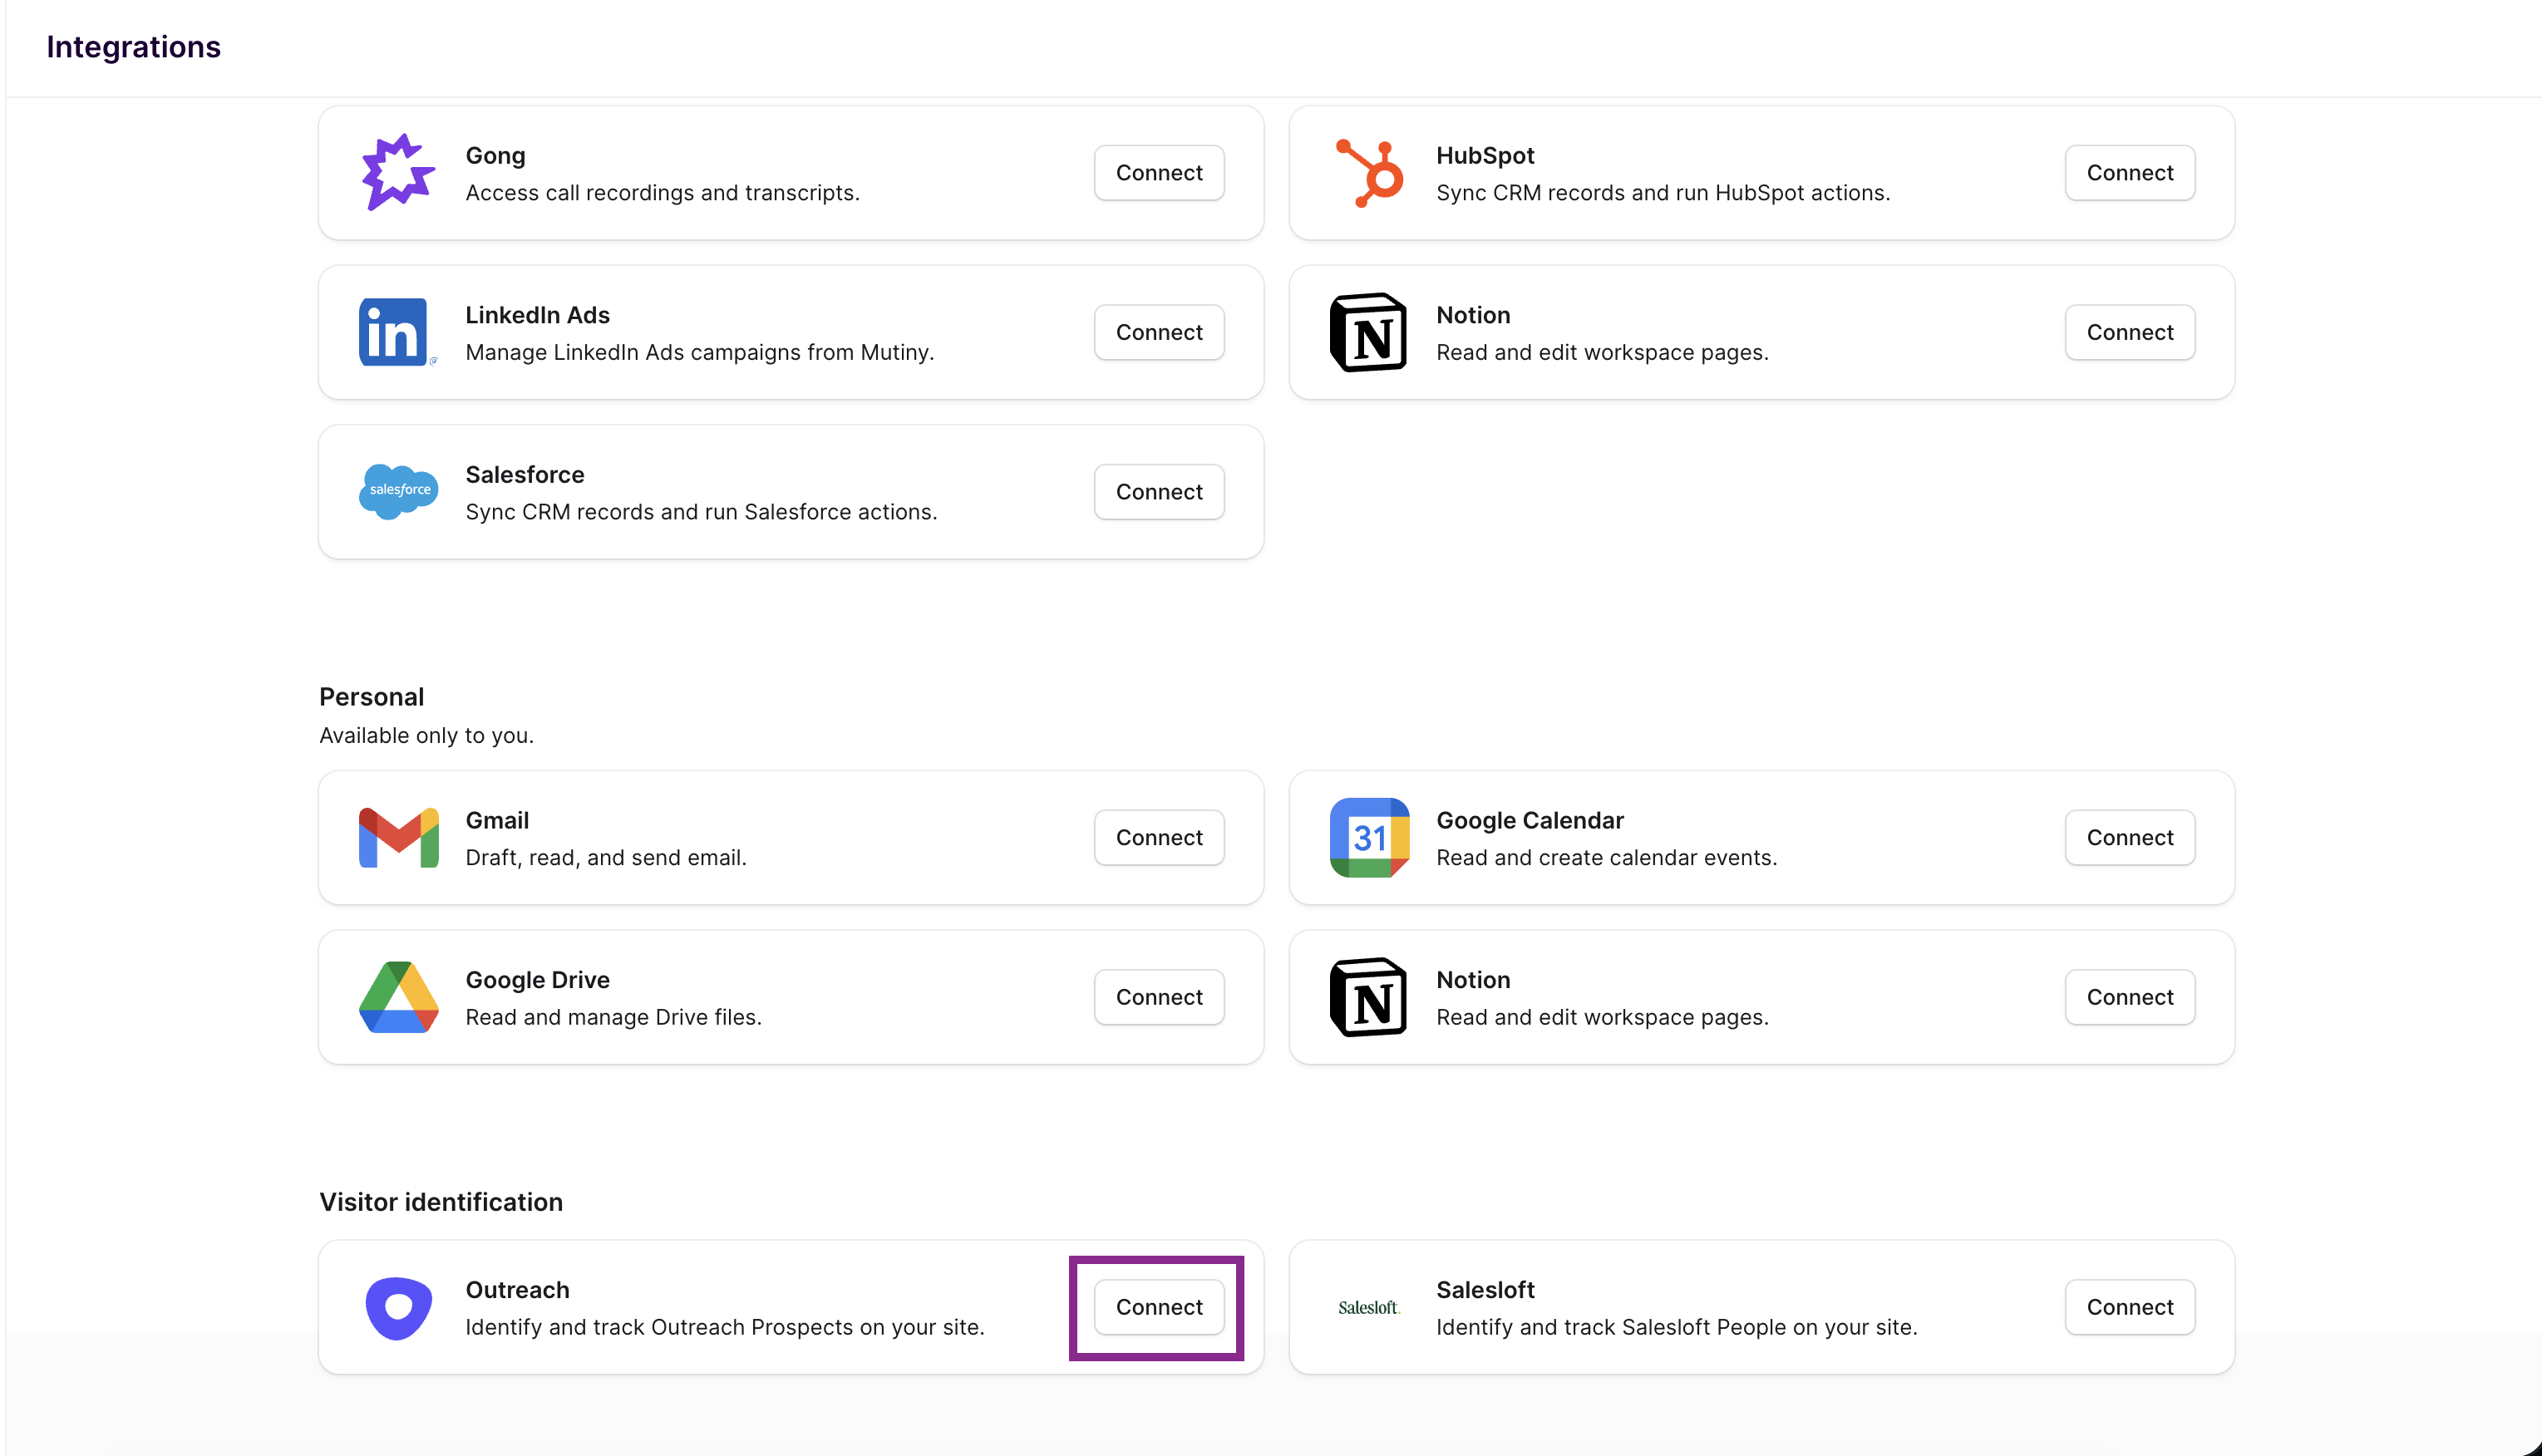Click the Google Drive triangle logo
2542x1456 pixels.
pos(398,997)
